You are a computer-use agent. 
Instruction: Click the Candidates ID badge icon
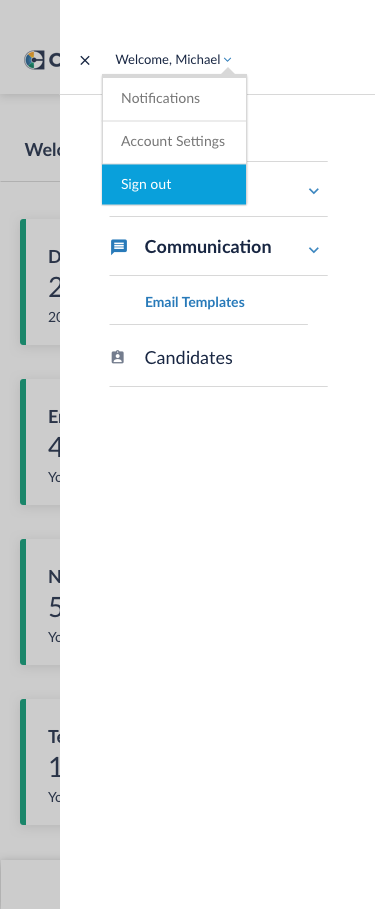pyautogui.click(x=118, y=357)
